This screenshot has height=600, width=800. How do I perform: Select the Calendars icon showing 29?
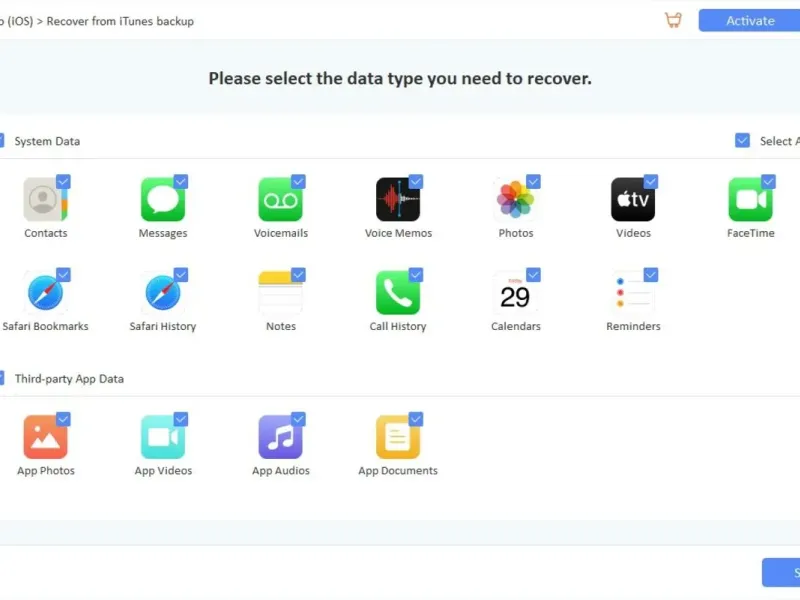515,293
